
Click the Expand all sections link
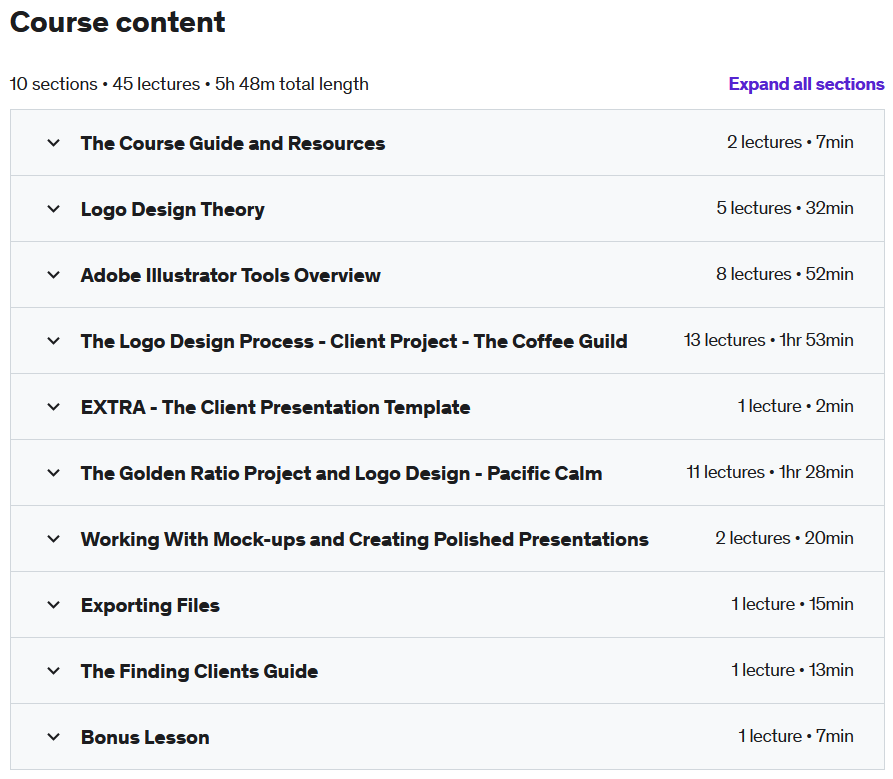point(806,84)
